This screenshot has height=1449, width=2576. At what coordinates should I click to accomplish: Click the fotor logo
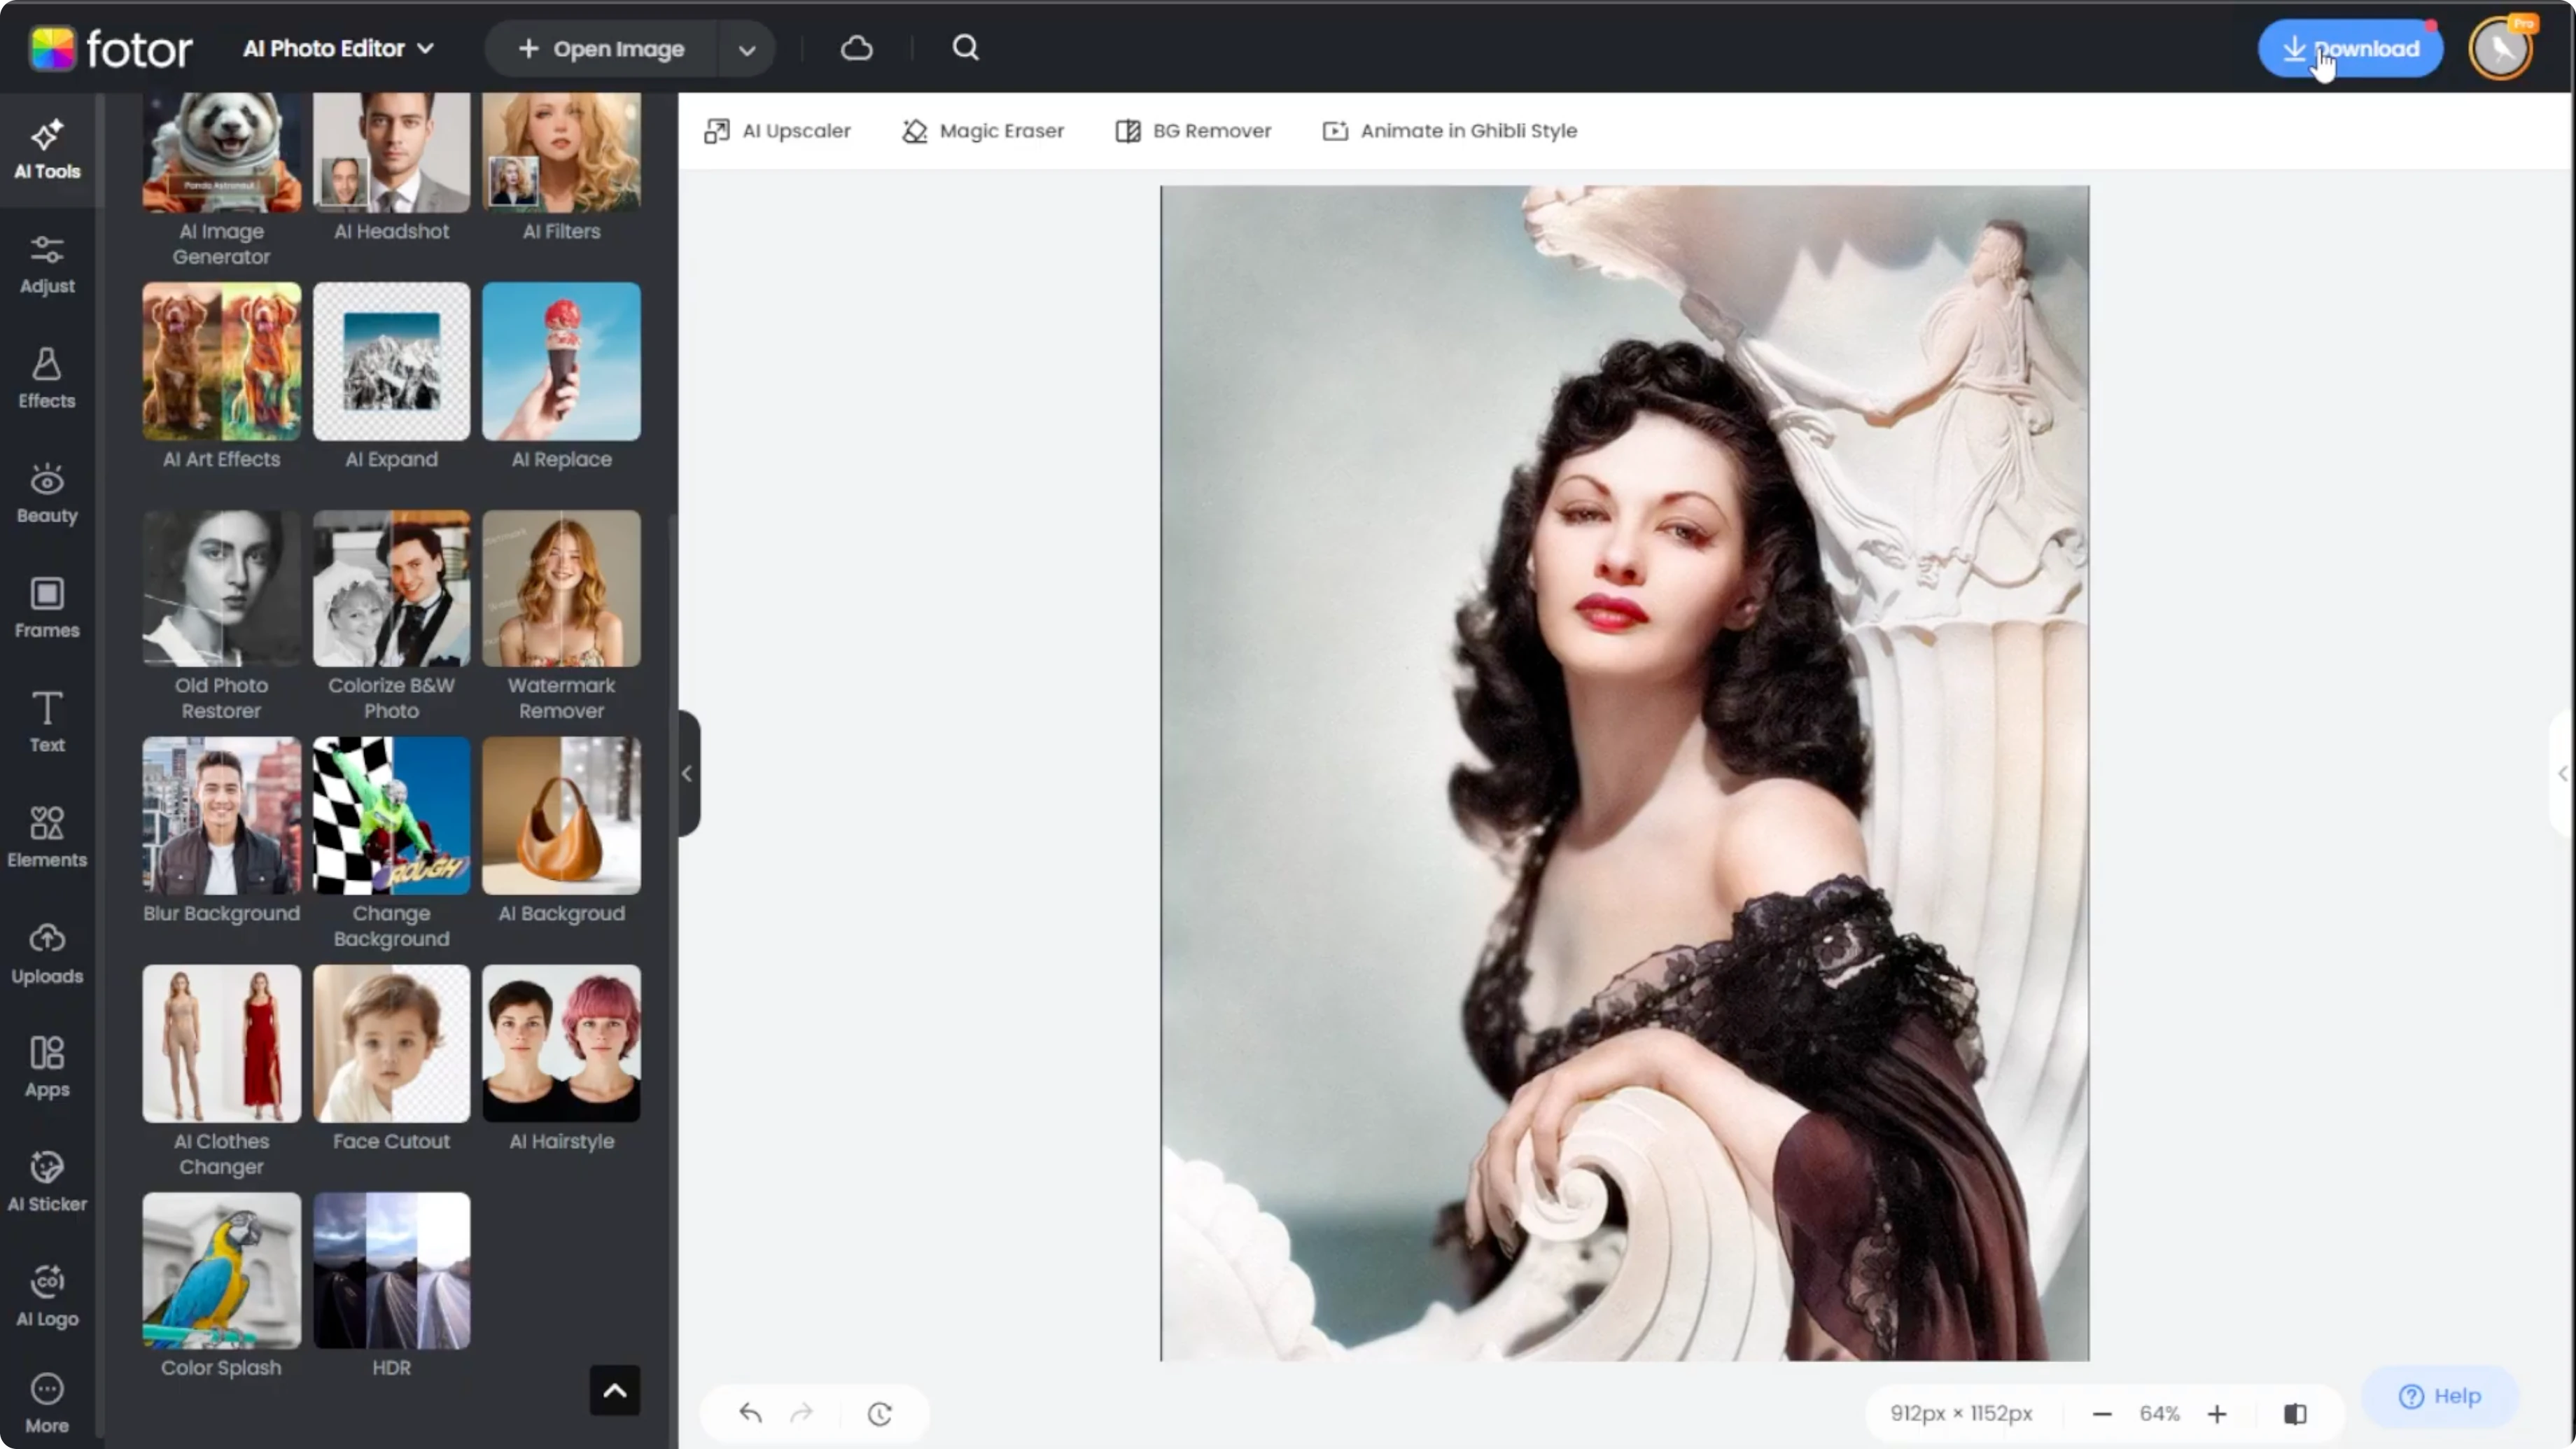point(110,48)
